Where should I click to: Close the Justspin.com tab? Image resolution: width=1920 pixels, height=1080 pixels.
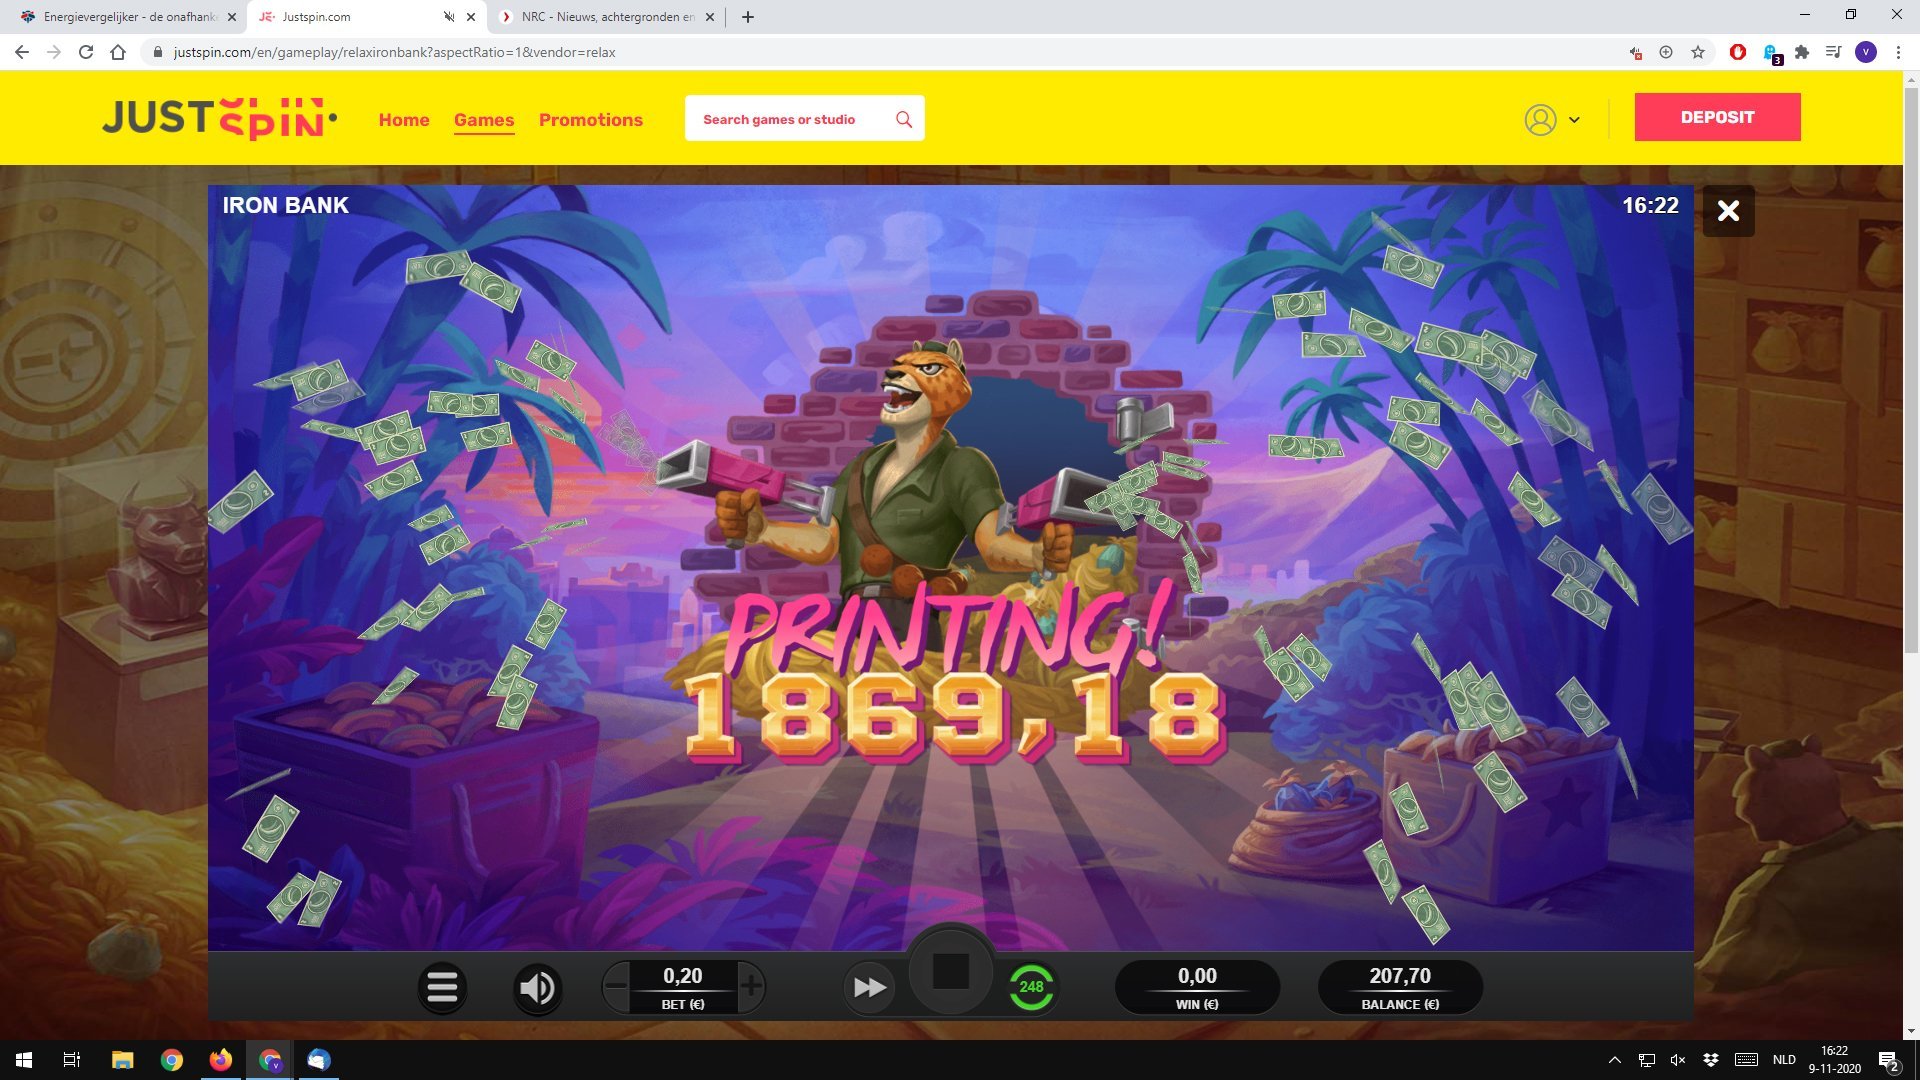coord(471,17)
